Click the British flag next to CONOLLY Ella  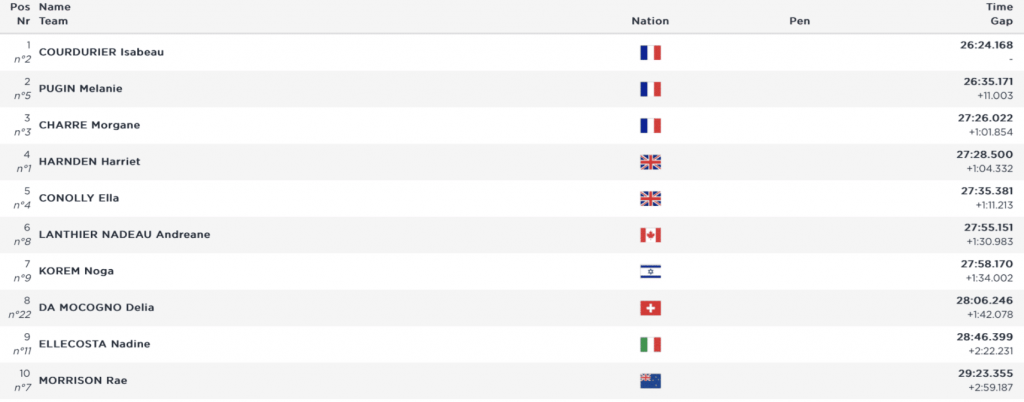[x=650, y=198]
